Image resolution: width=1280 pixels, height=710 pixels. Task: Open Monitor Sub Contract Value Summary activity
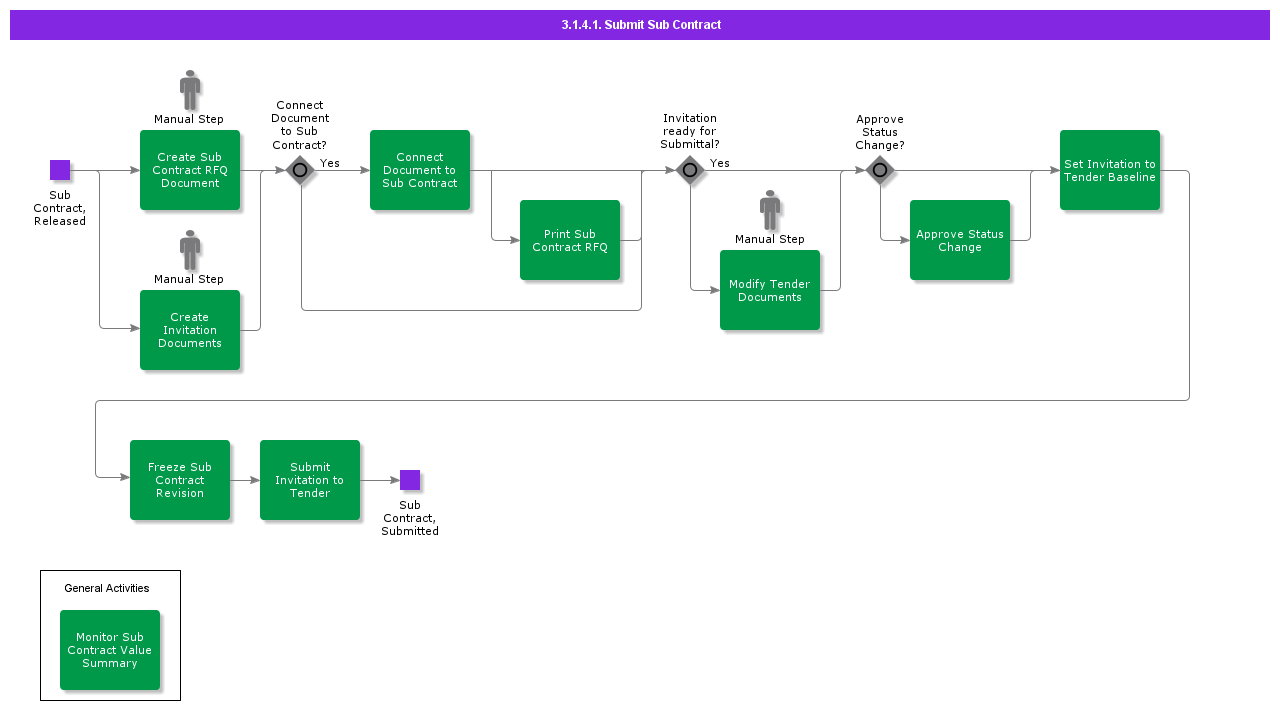click(x=110, y=650)
